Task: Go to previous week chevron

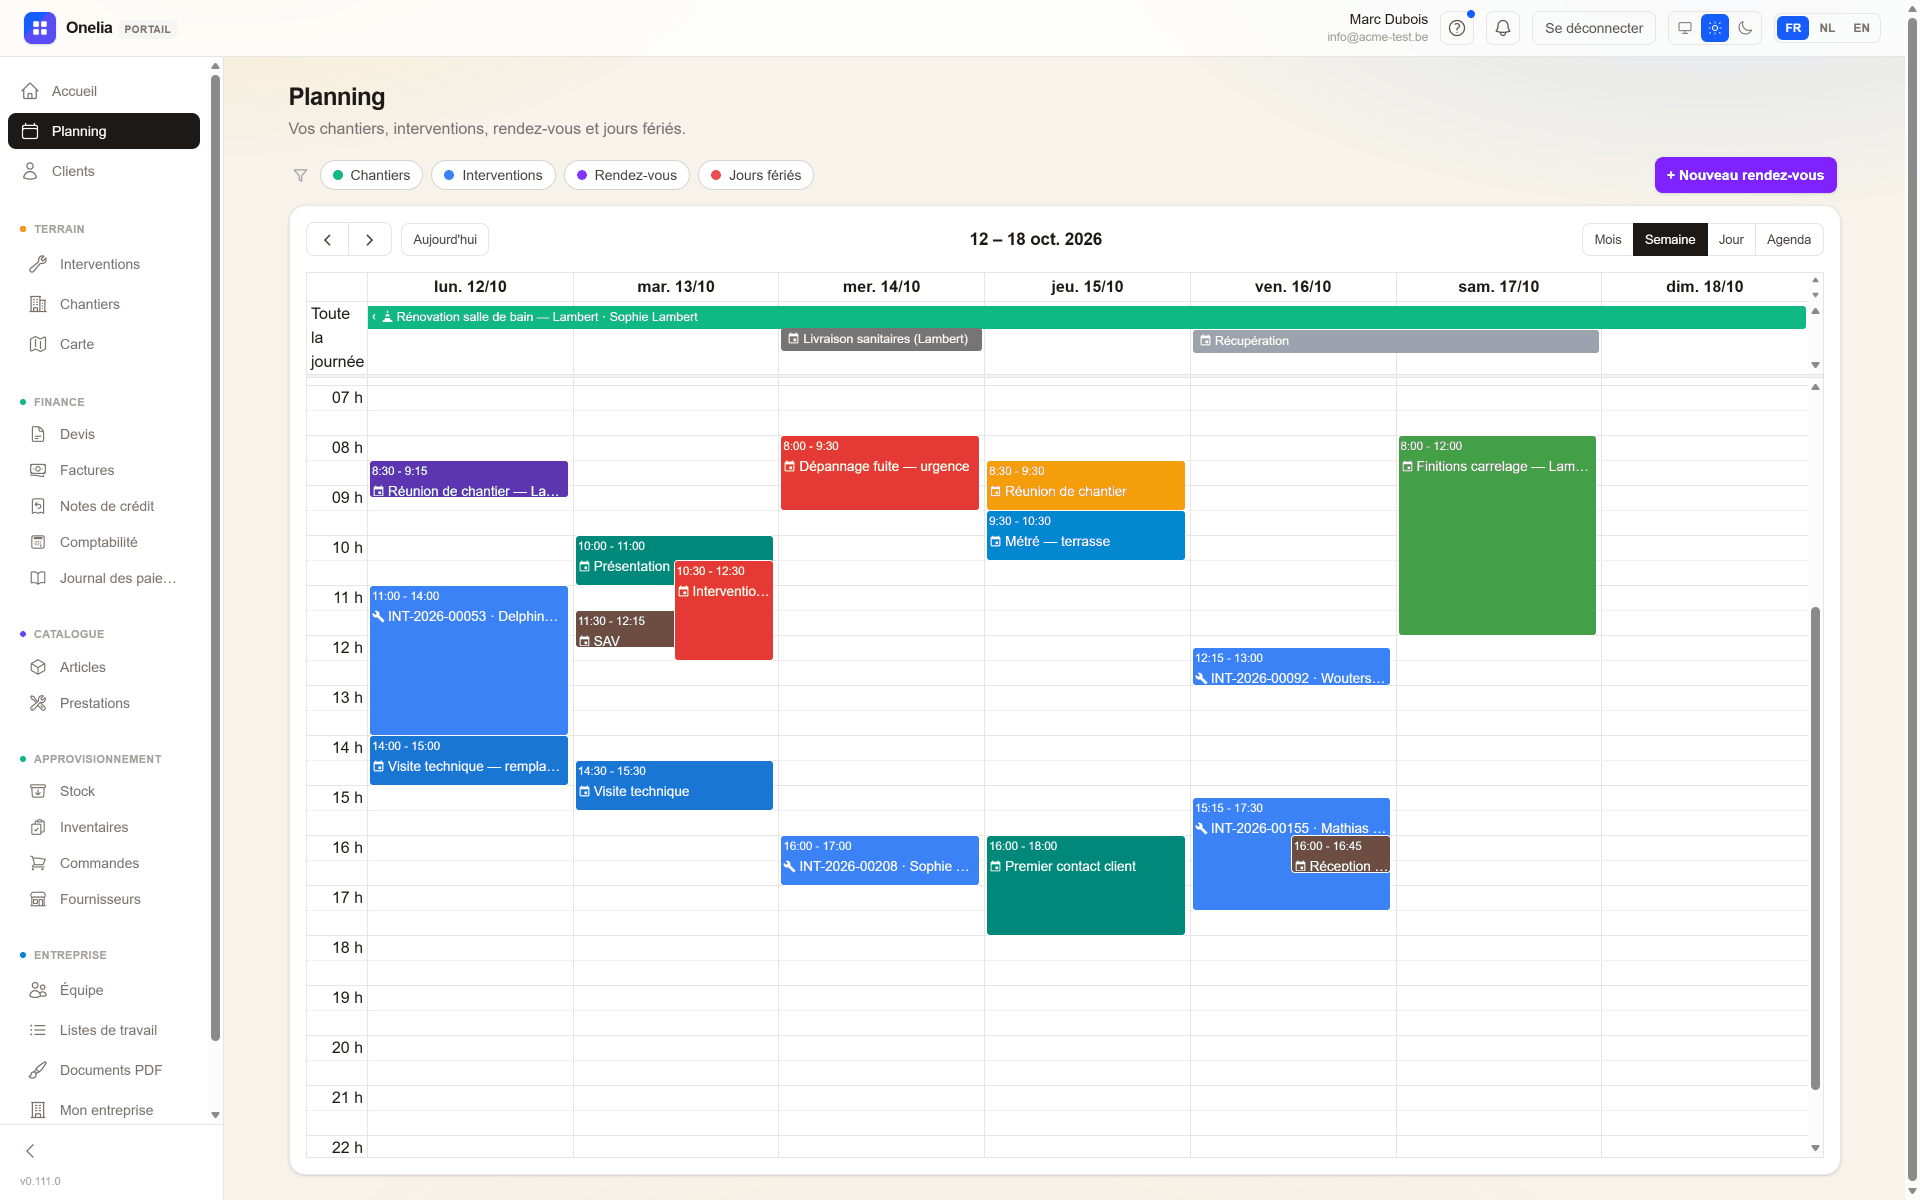Action: pyautogui.click(x=327, y=240)
